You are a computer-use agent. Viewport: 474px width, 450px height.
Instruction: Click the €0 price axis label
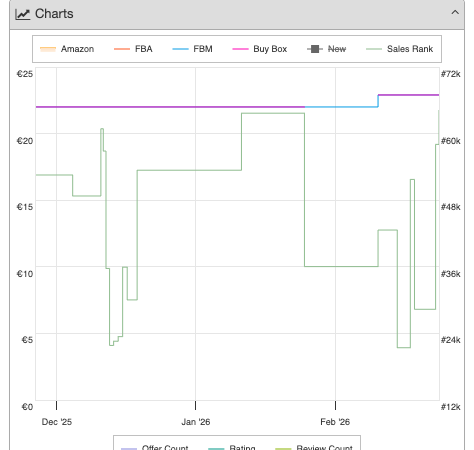pyautogui.click(x=27, y=407)
